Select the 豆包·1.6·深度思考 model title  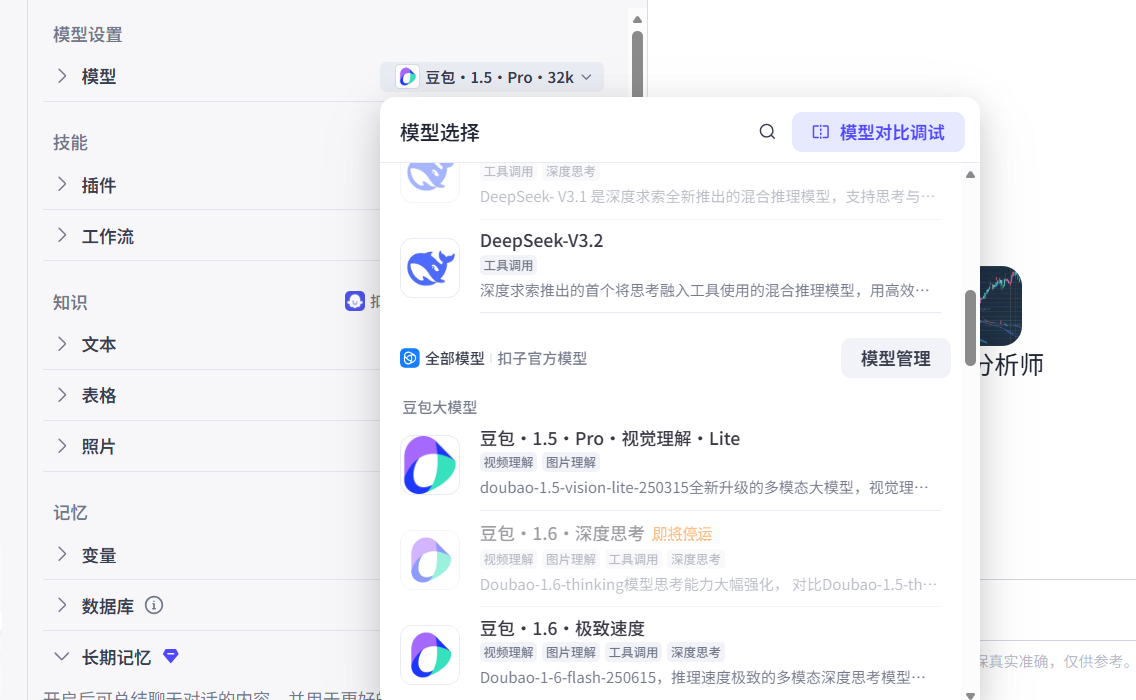tap(561, 534)
